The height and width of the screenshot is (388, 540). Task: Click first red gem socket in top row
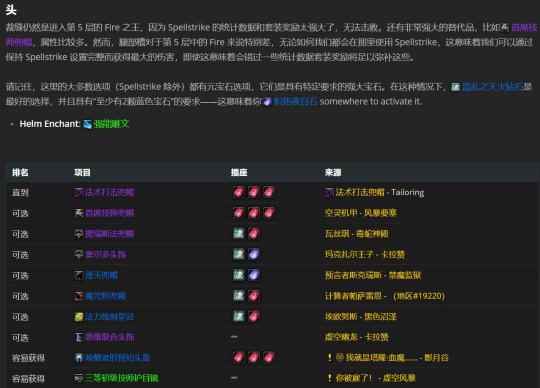238,192
